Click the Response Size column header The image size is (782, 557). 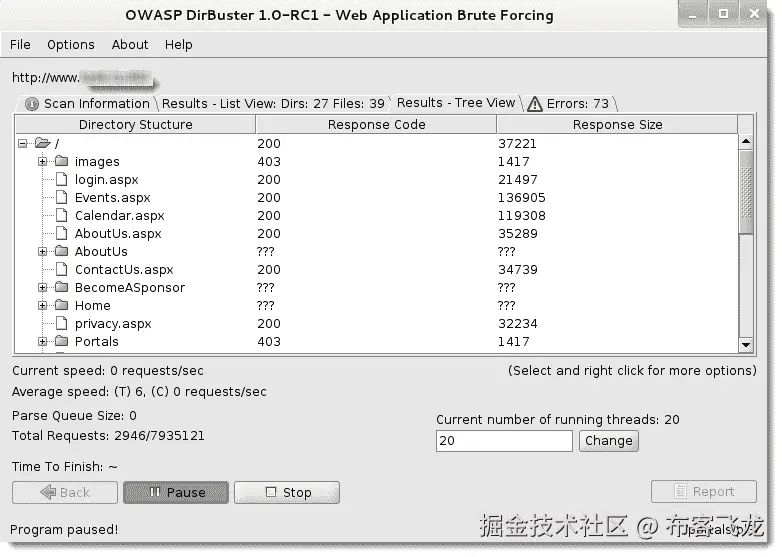(x=617, y=125)
